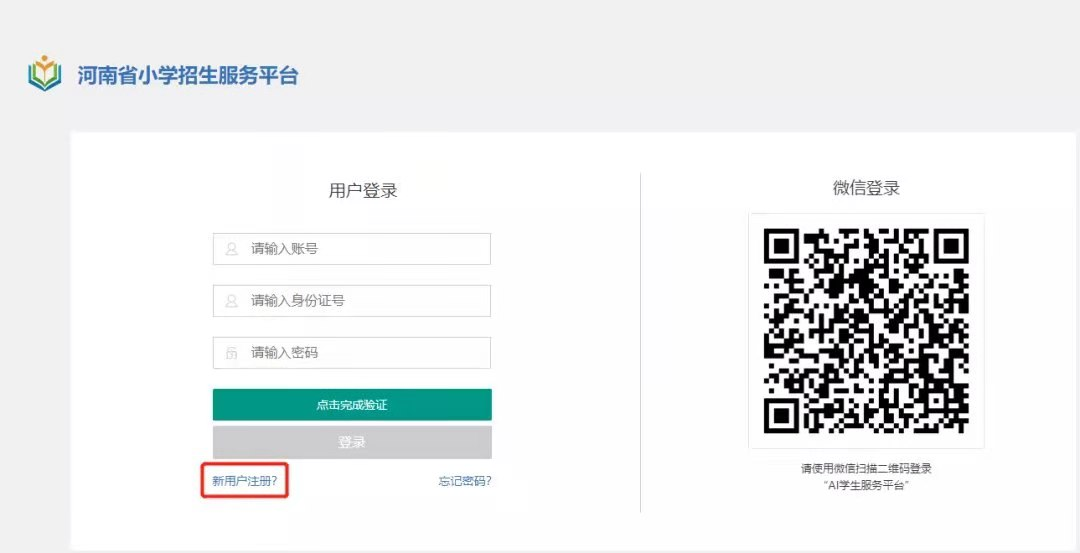The width and height of the screenshot is (1080, 553).
Task: Click the center of the WeChat QR code
Action: (866, 331)
